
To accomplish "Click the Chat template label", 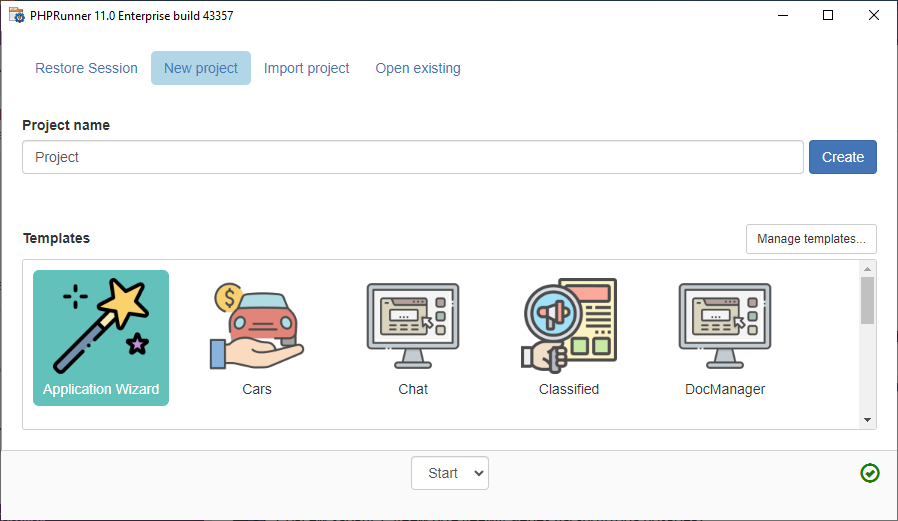I will pyautogui.click(x=413, y=389).
